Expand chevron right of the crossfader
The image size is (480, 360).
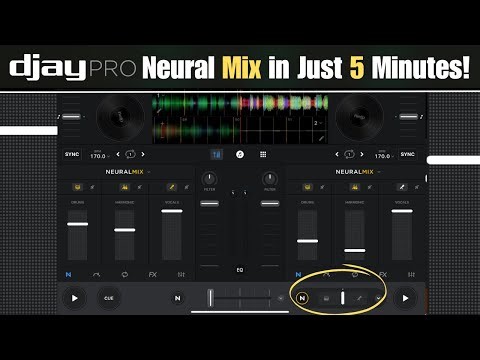coord(281,298)
